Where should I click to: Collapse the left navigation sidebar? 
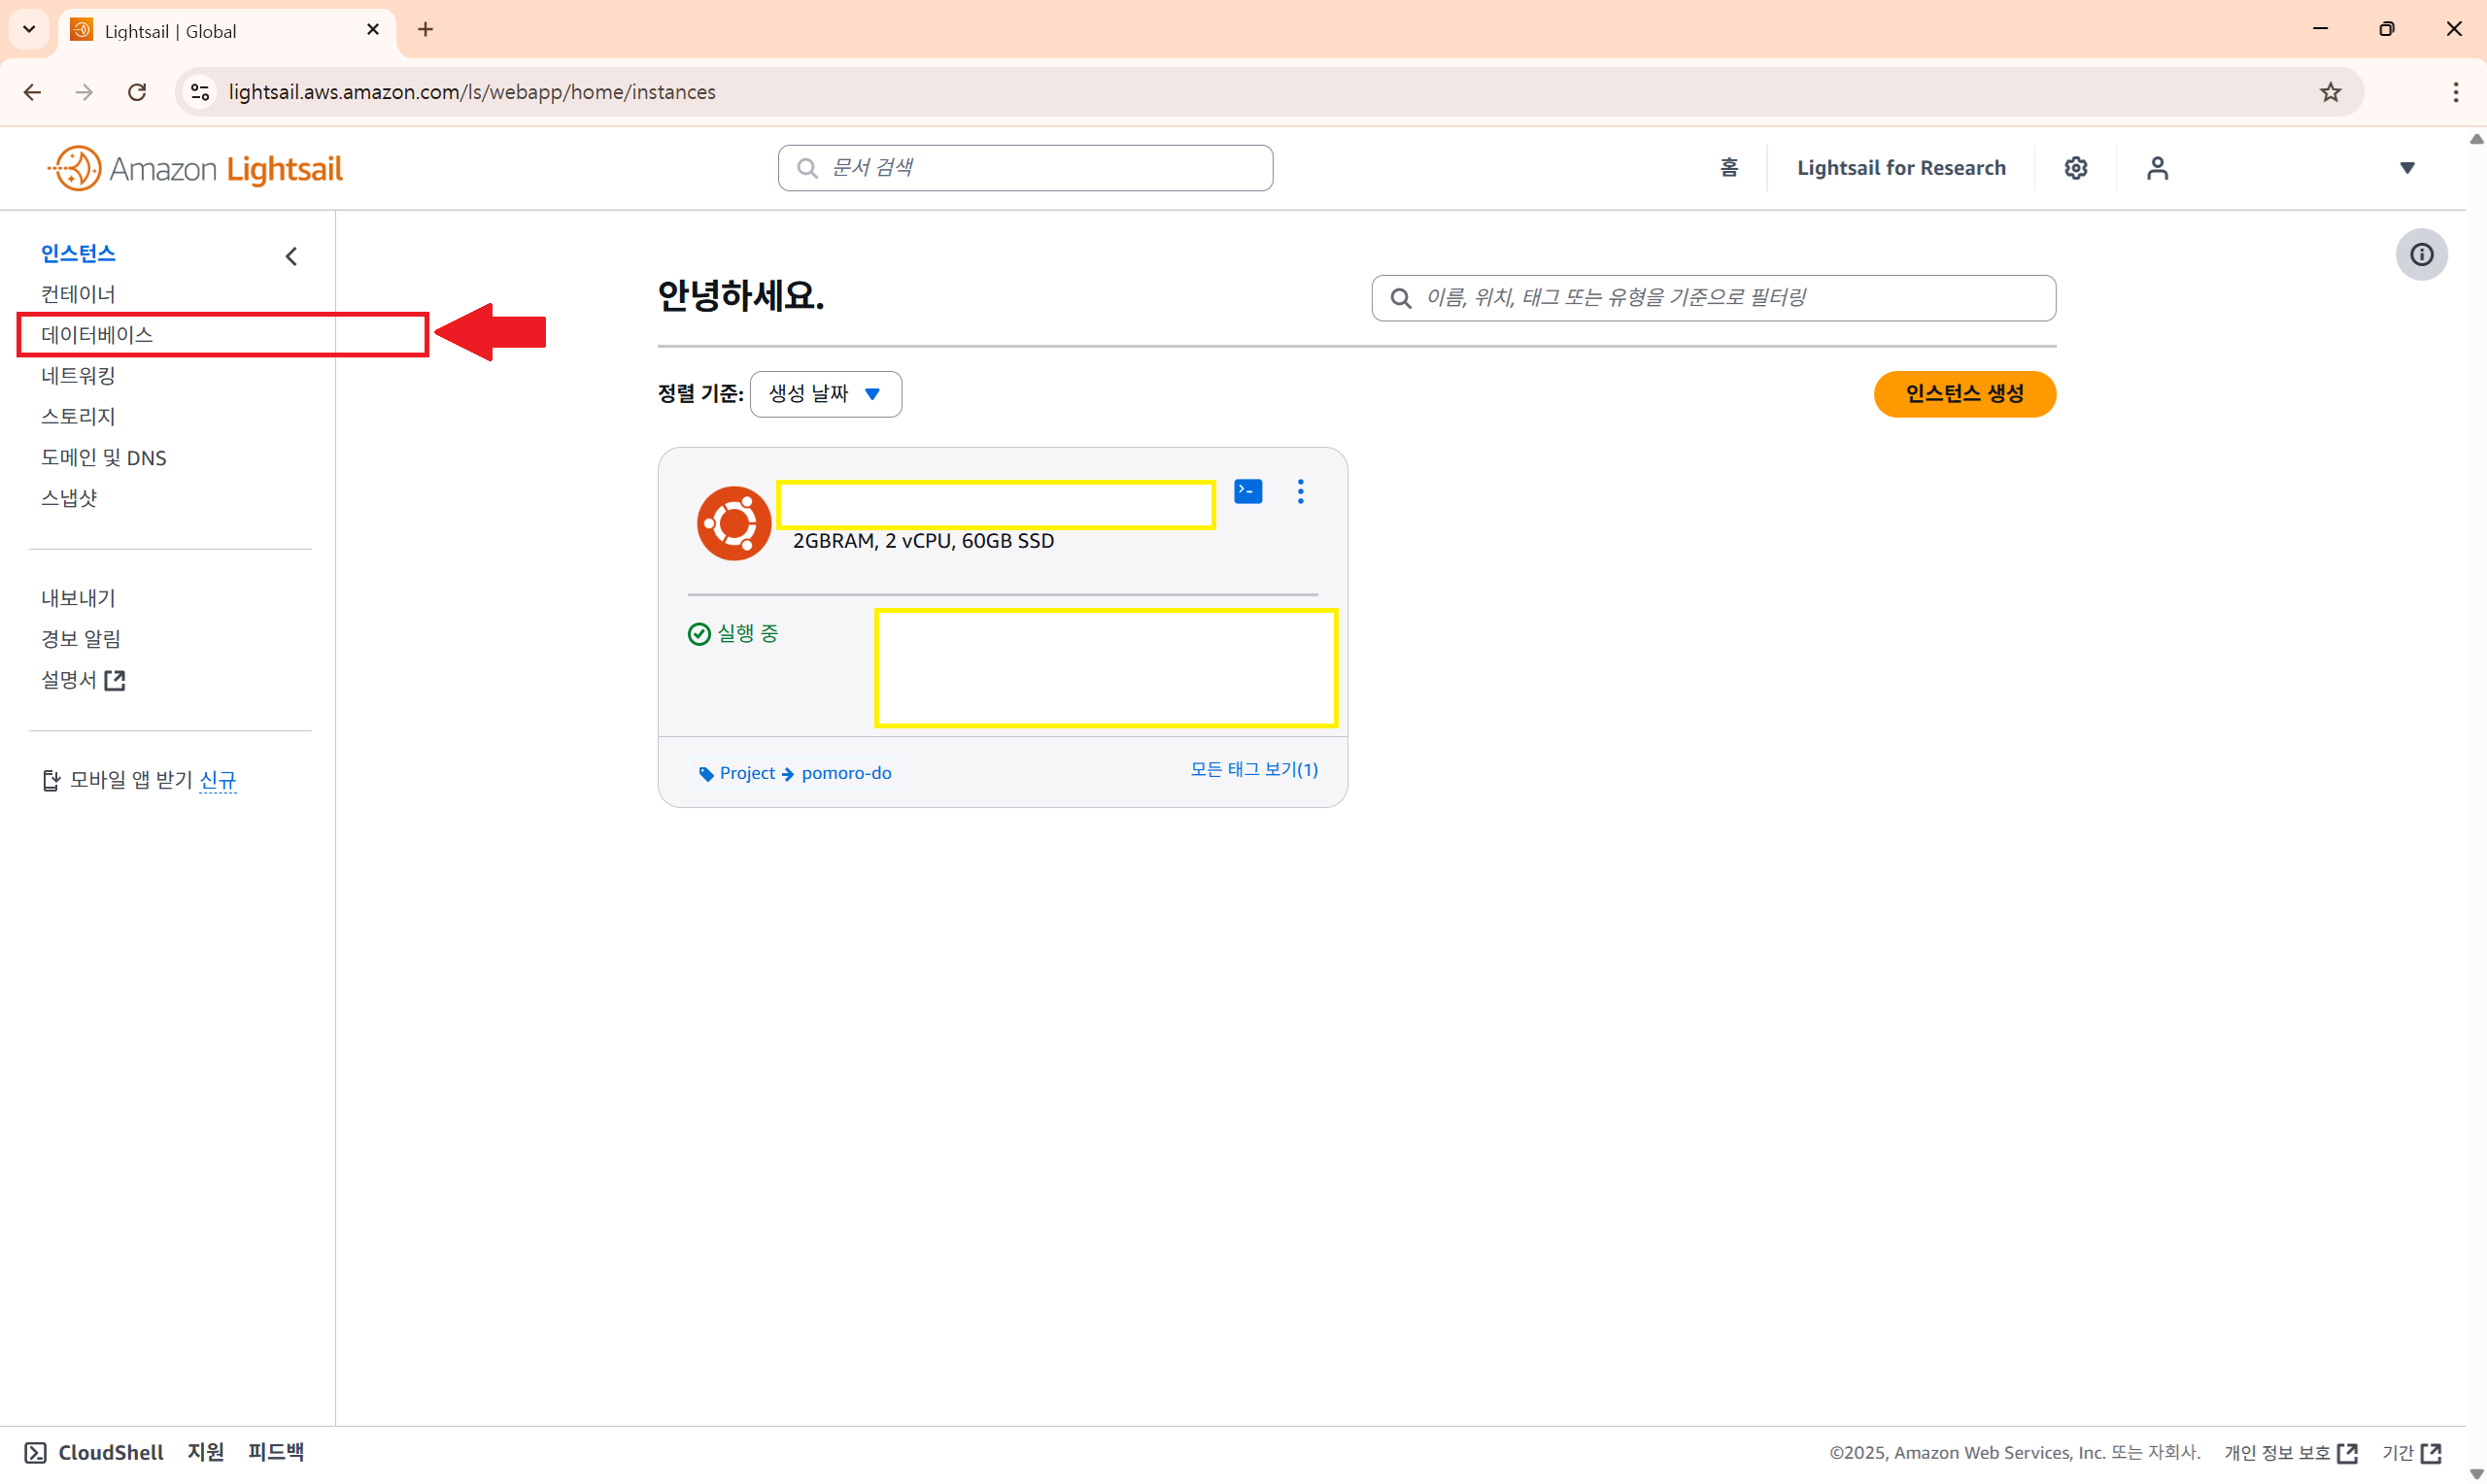(x=291, y=256)
